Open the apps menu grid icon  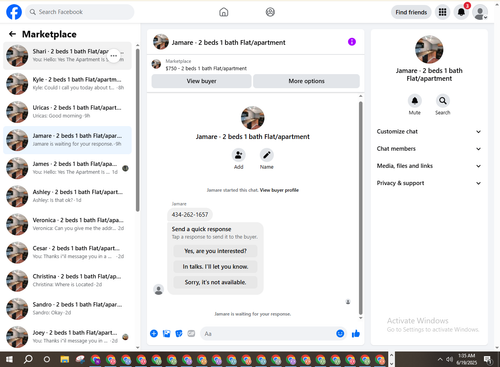coord(442,12)
